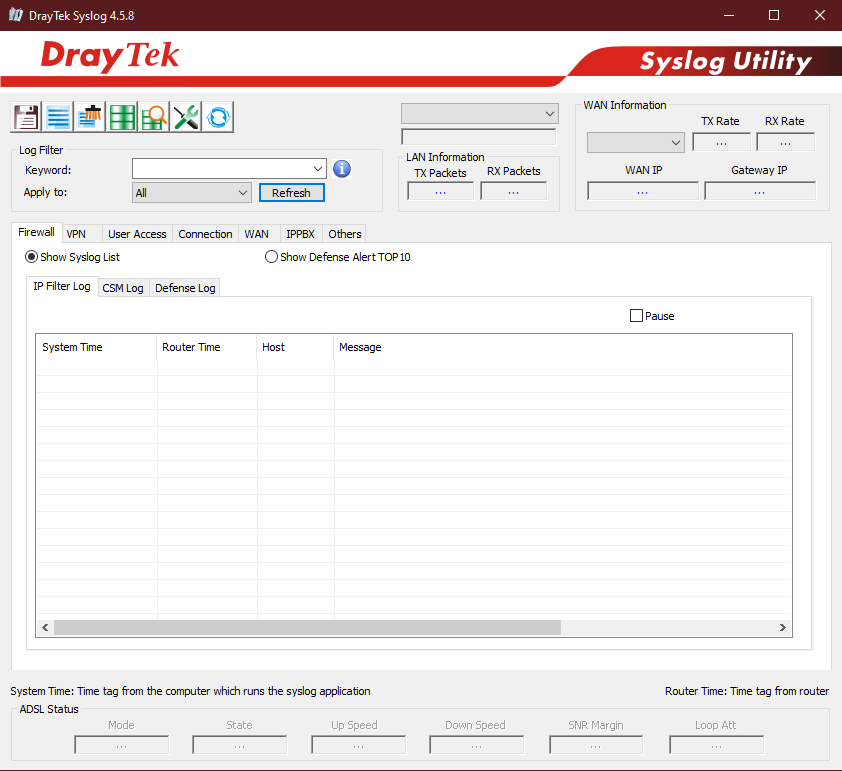Click the Host column header
The image size is (842, 771).
(x=296, y=347)
